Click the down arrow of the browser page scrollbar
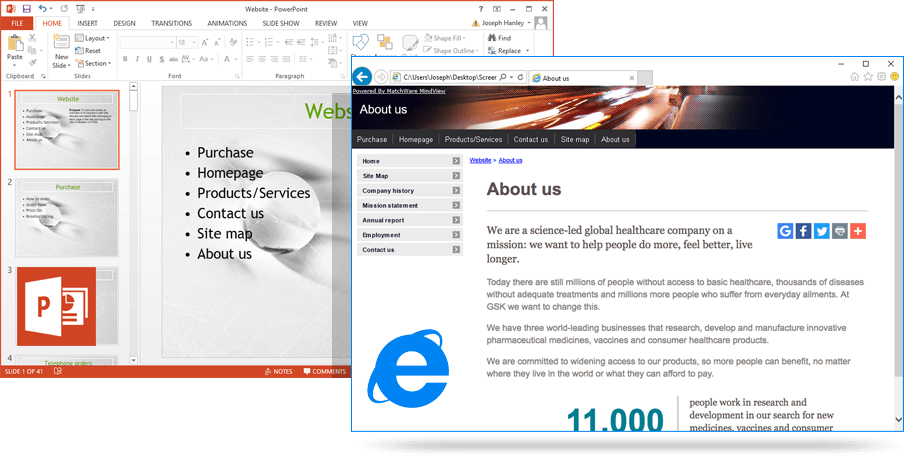The height and width of the screenshot is (457, 910). coord(898,419)
